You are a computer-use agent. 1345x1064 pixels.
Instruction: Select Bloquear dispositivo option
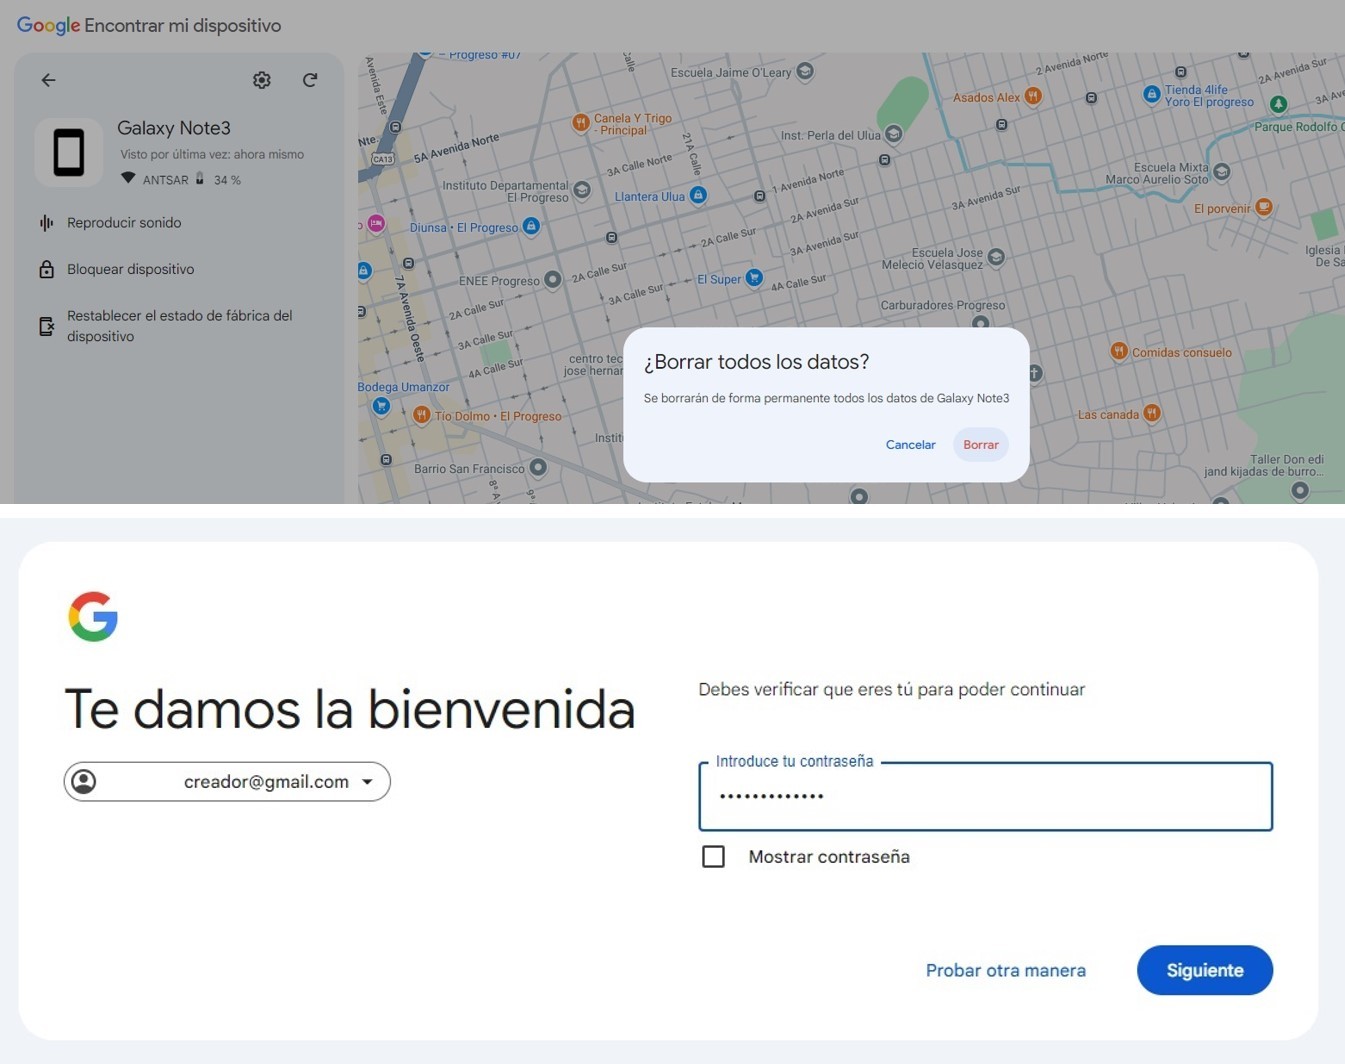click(x=130, y=269)
